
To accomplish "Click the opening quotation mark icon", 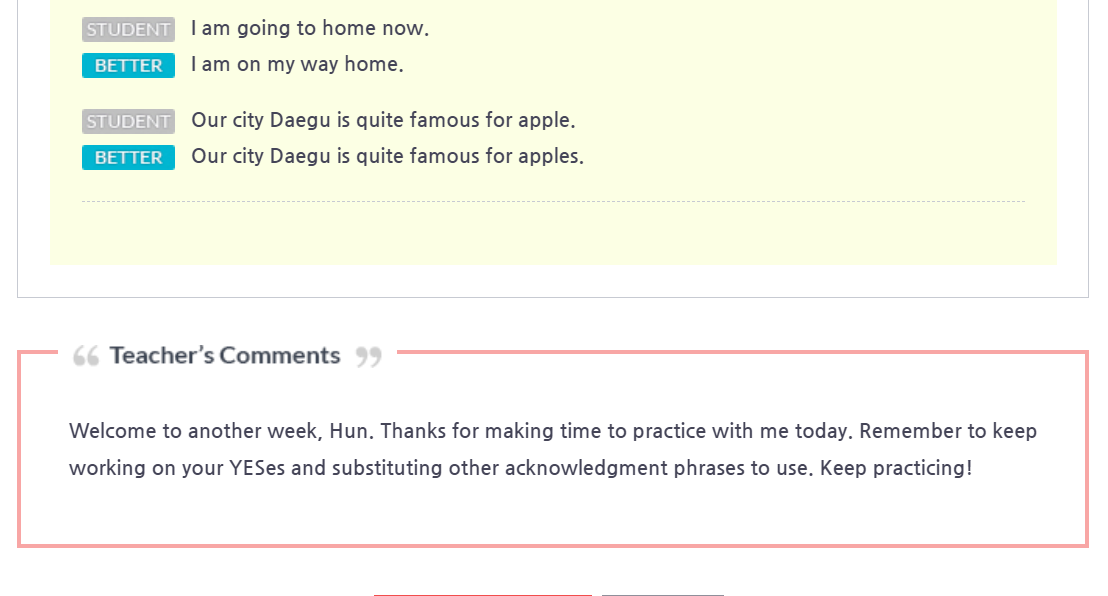I will 86,356.
